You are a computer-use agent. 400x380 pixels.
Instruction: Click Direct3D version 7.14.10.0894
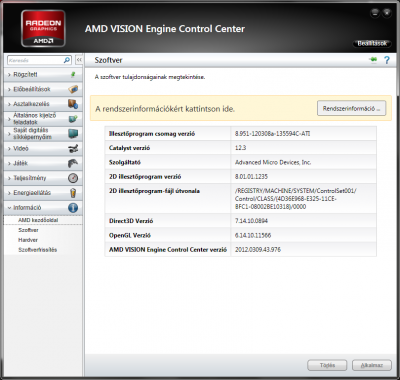point(251,221)
